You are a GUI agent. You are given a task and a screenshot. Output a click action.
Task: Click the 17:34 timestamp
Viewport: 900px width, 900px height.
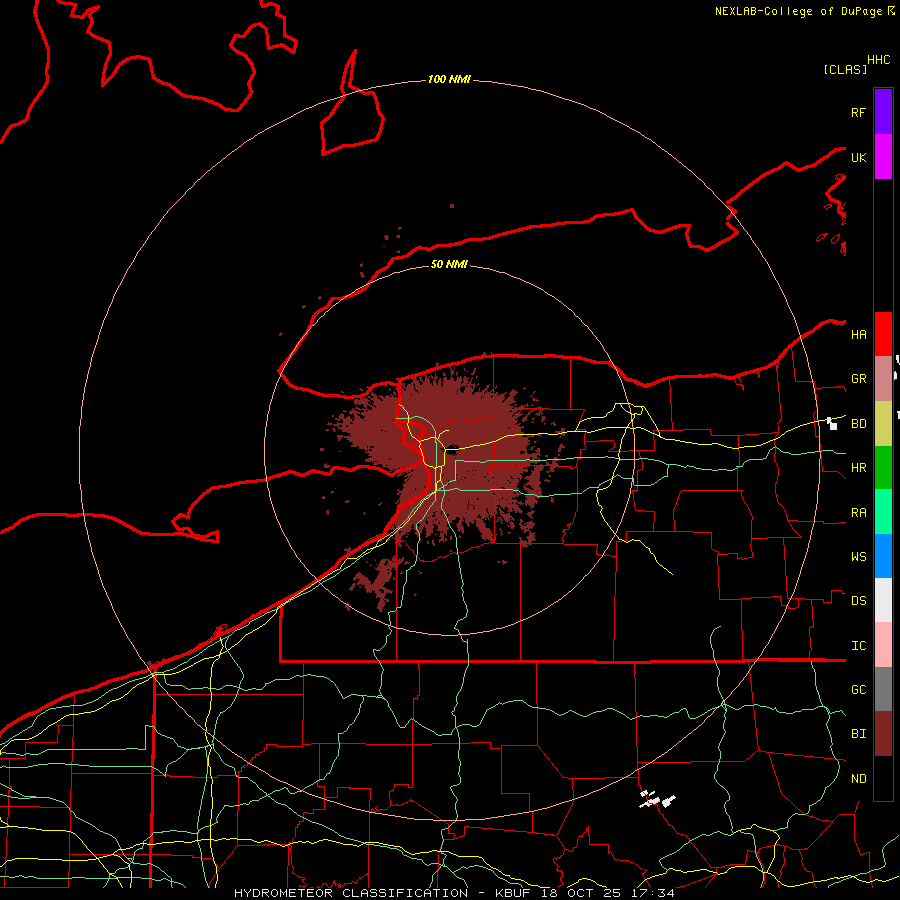point(655,893)
